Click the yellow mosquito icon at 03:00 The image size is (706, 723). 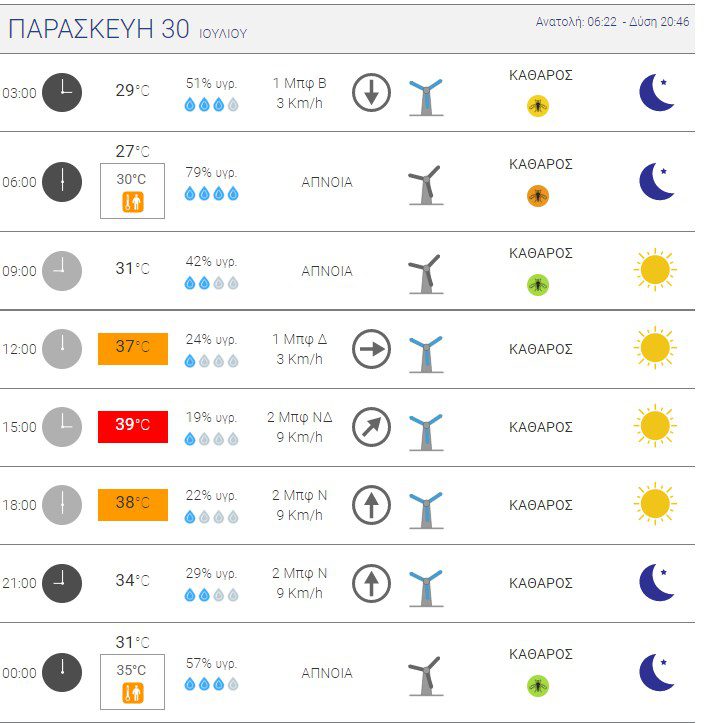pyautogui.click(x=538, y=107)
